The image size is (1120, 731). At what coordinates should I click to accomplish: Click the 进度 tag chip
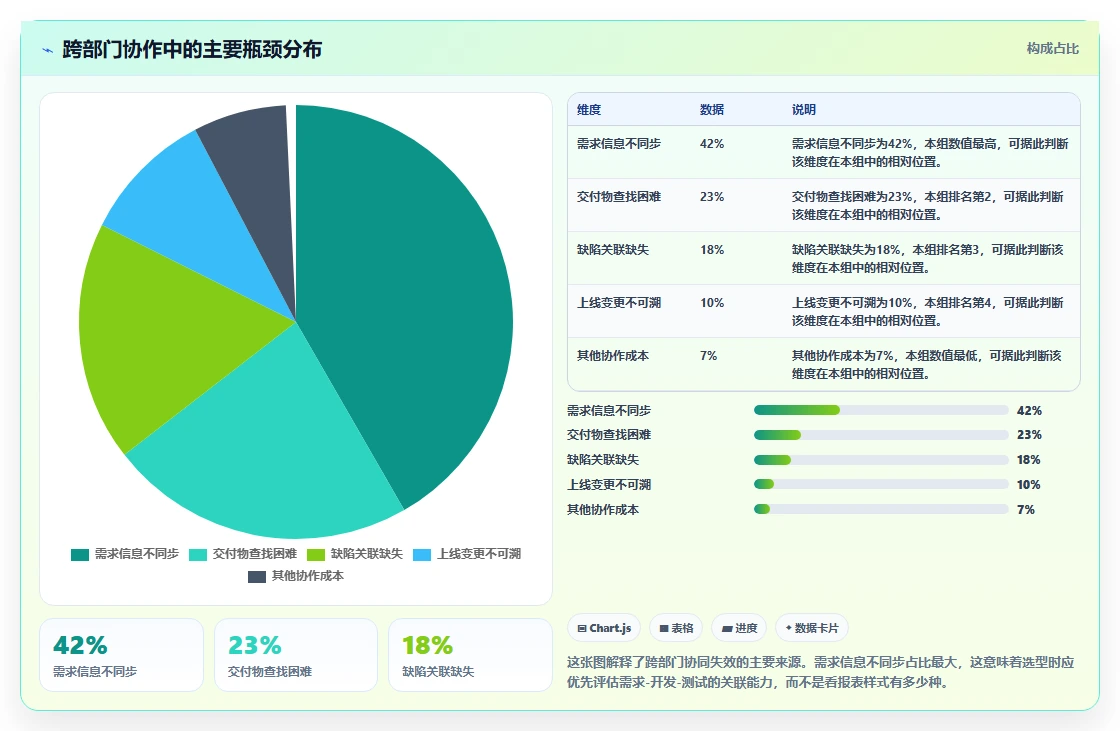(x=739, y=628)
